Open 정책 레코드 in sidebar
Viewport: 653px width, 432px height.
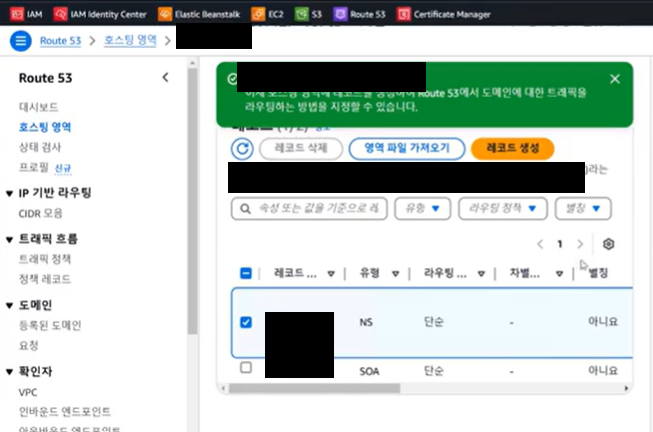(x=45, y=279)
